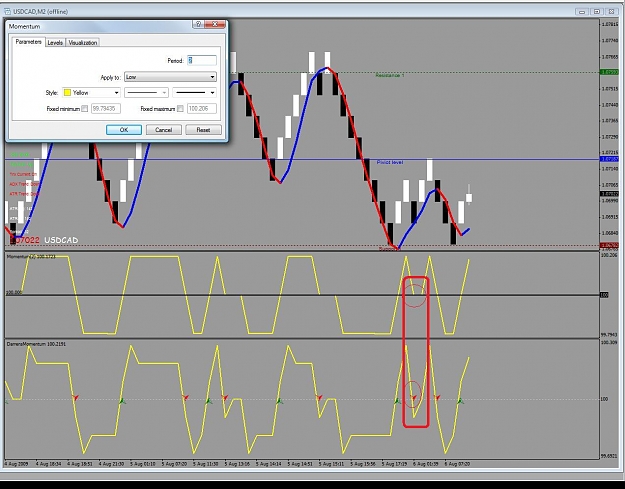Click the Momentum dialog help button

point(198,24)
